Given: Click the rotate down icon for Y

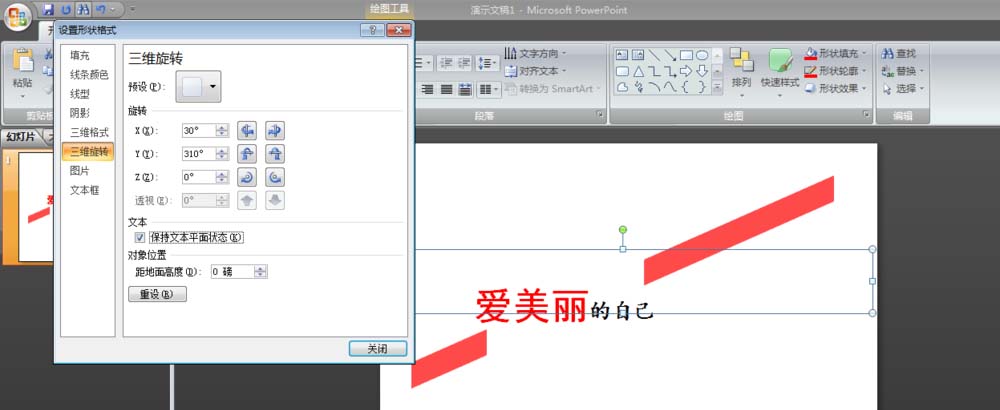Looking at the screenshot, I should coord(275,154).
